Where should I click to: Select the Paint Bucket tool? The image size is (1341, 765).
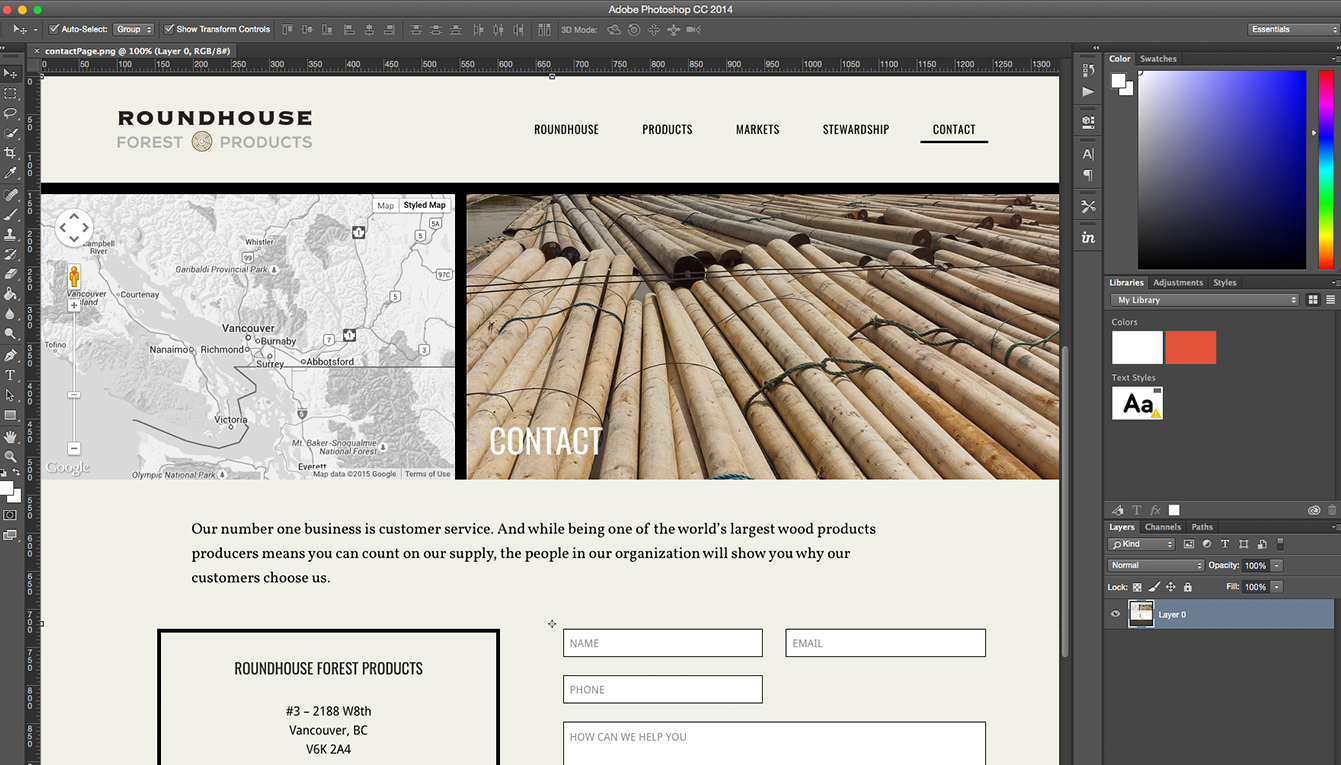pos(10,295)
